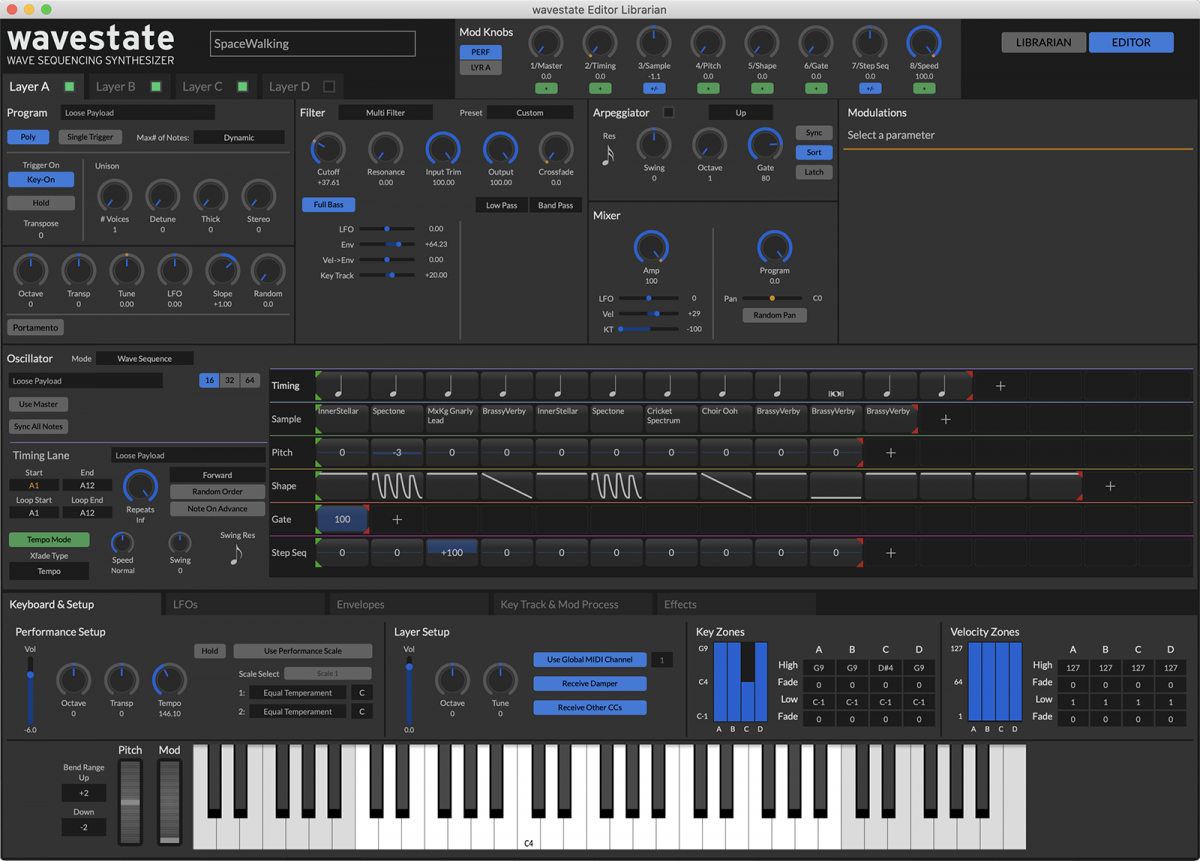Click the Random Pan button
The height and width of the screenshot is (861, 1200).
tap(774, 315)
